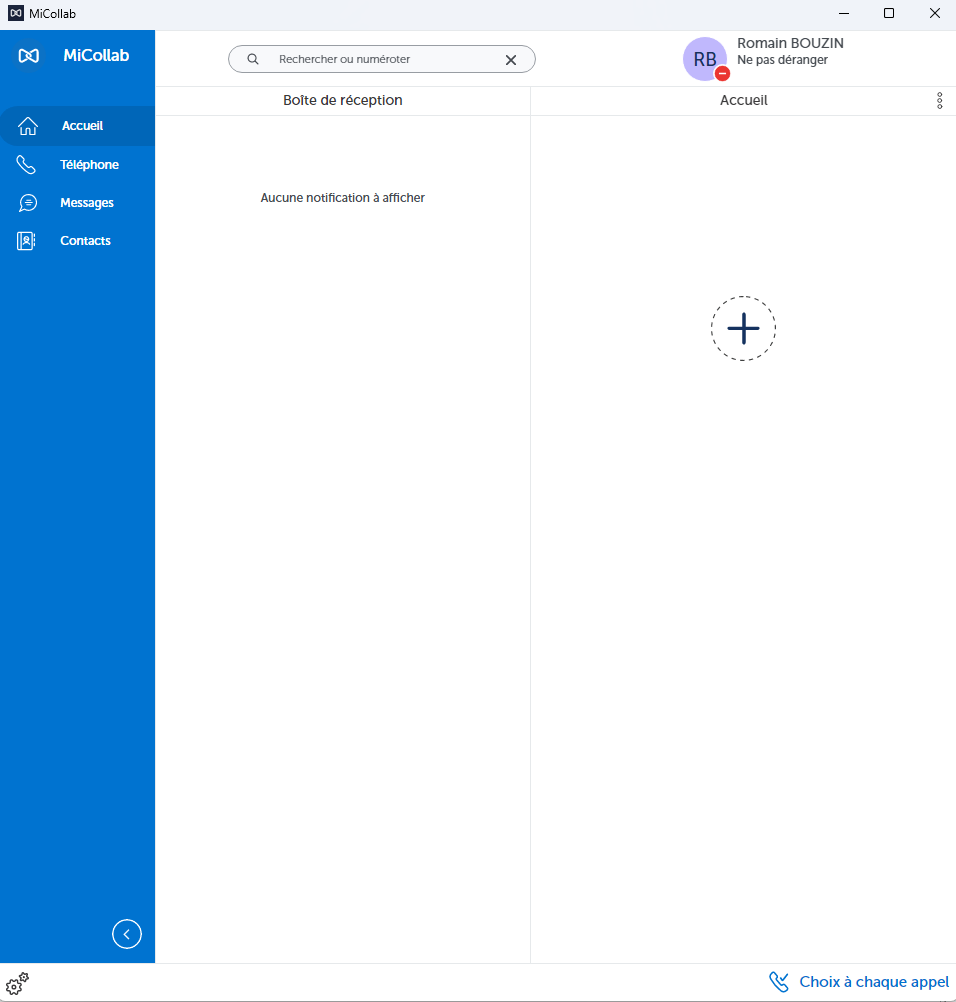
Task: Click the Romain BOUZIN name
Action: click(790, 43)
